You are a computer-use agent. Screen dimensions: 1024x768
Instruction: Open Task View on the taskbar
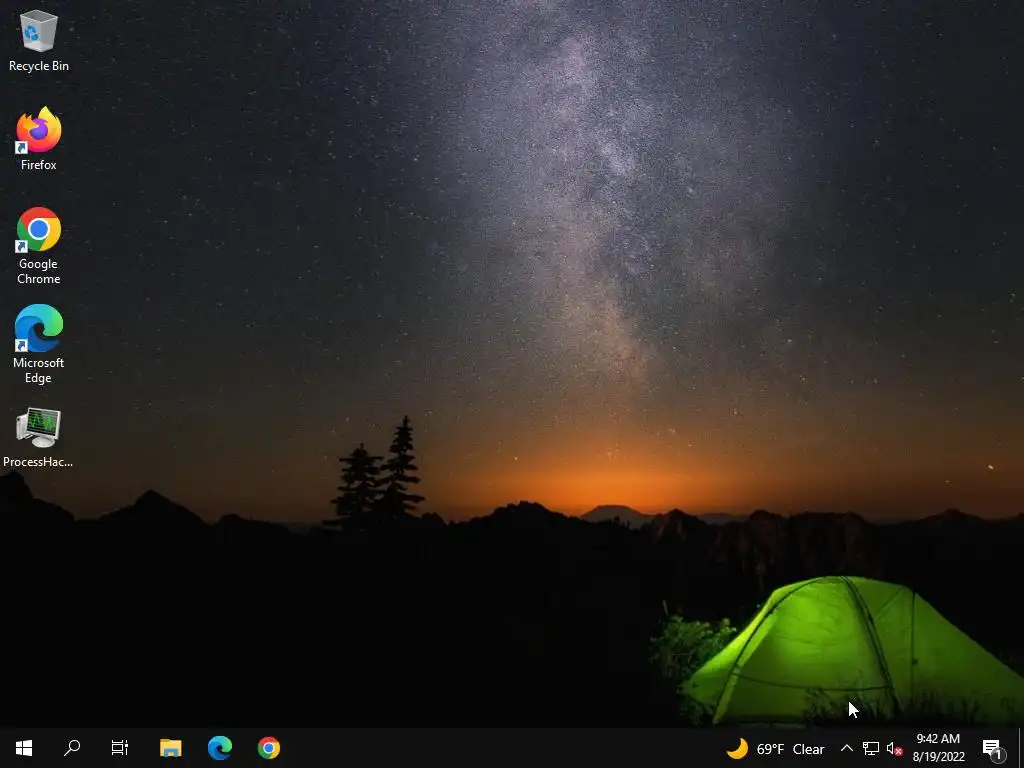[x=120, y=748]
